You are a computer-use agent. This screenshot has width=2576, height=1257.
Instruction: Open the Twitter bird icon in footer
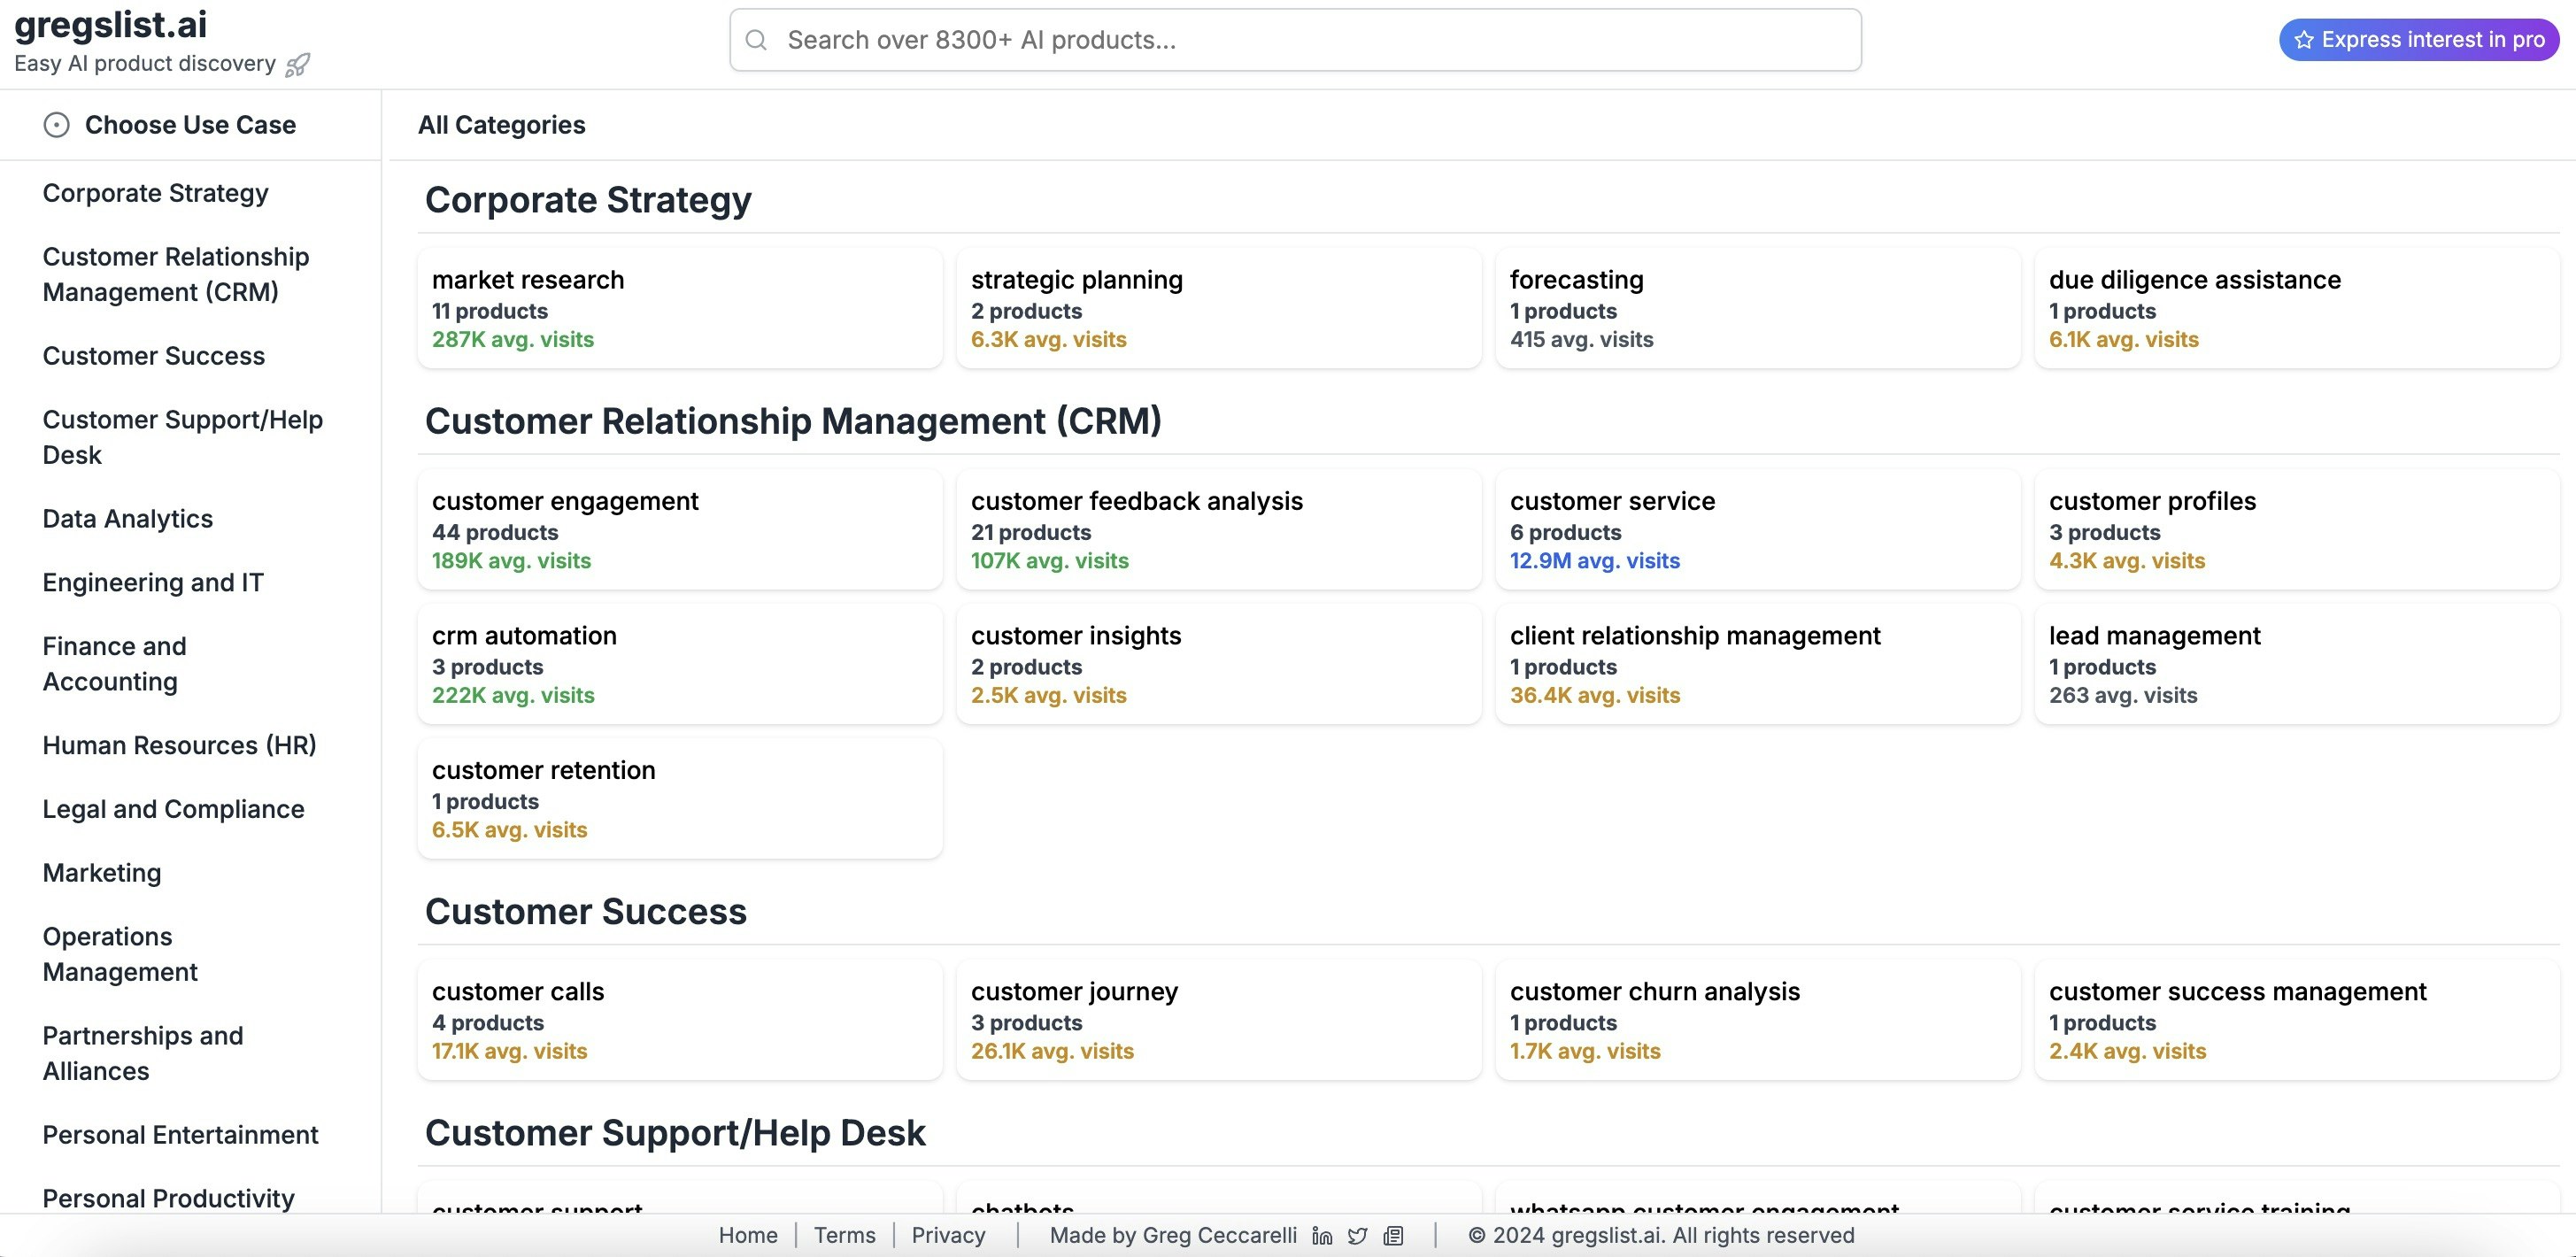pos(1357,1236)
